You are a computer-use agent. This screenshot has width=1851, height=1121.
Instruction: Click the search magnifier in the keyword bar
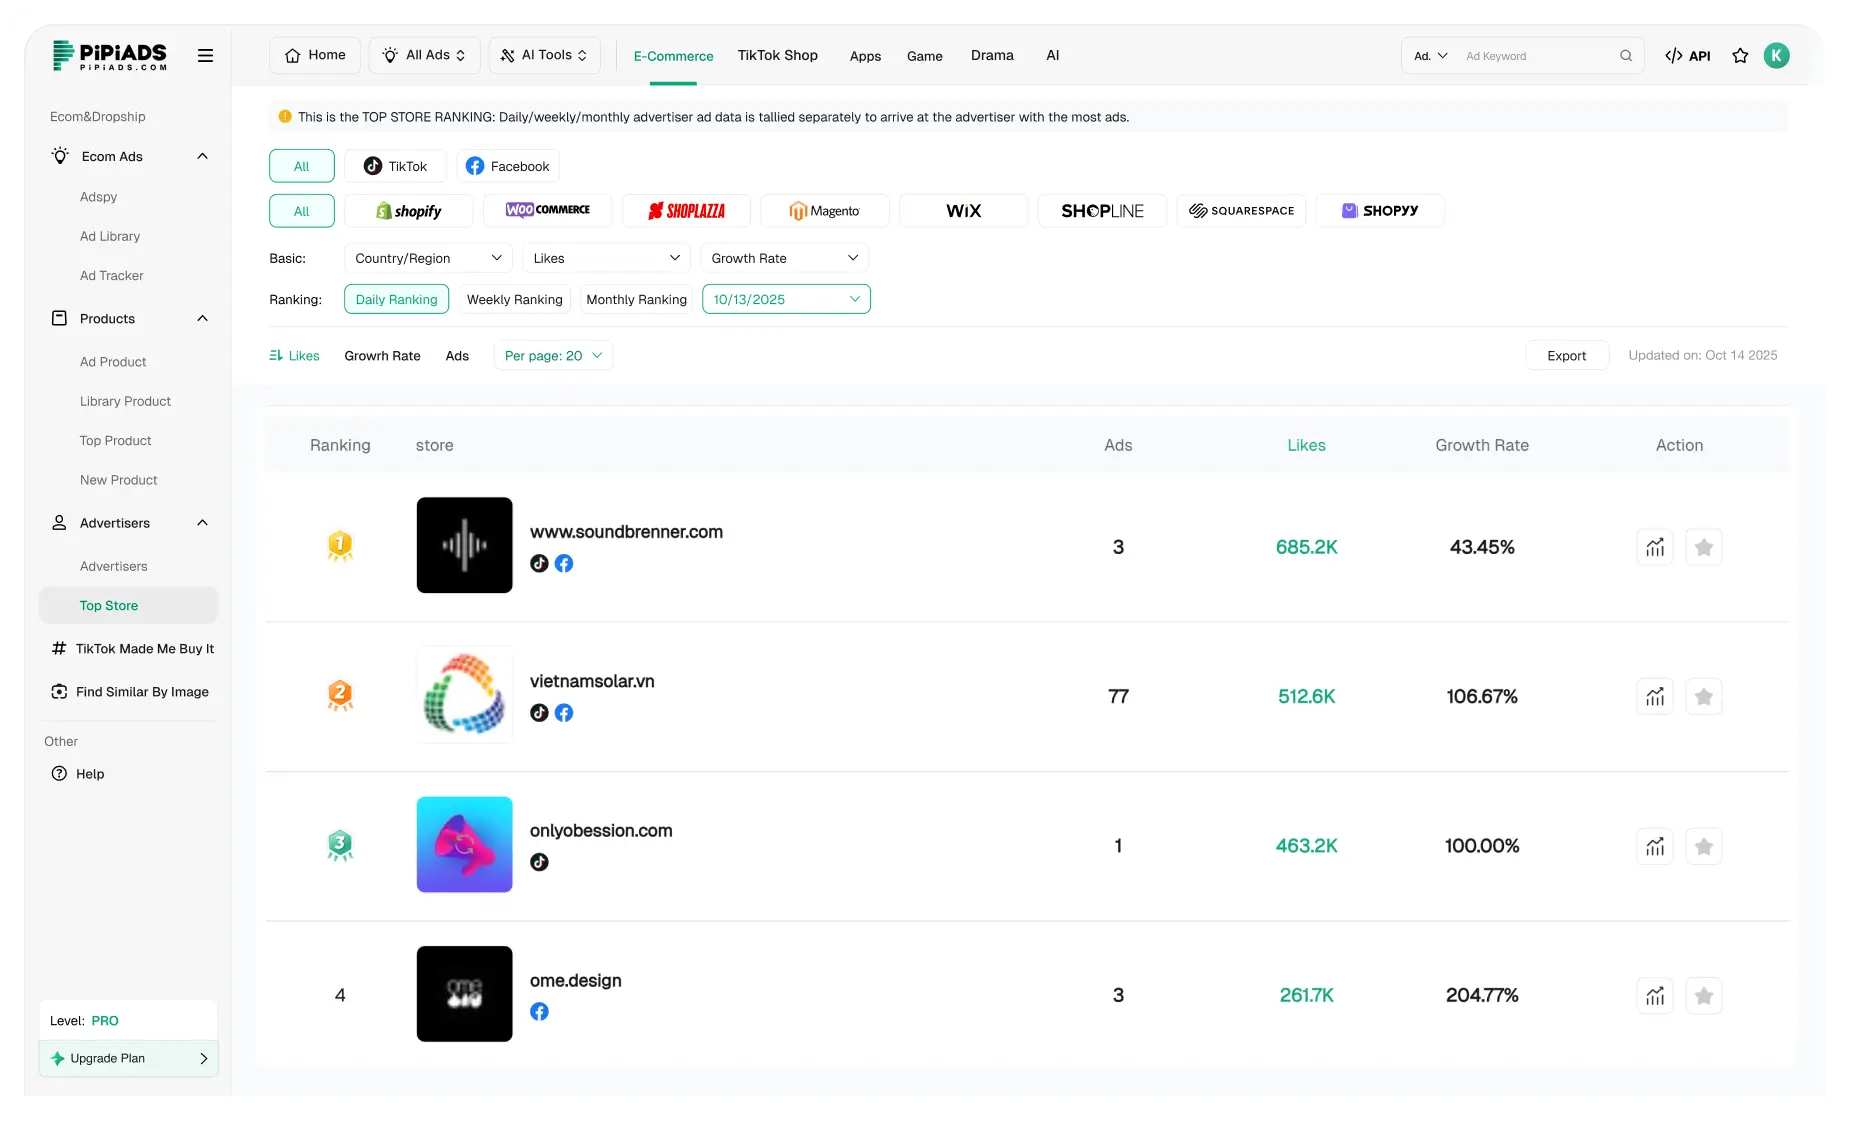(1626, 56)
